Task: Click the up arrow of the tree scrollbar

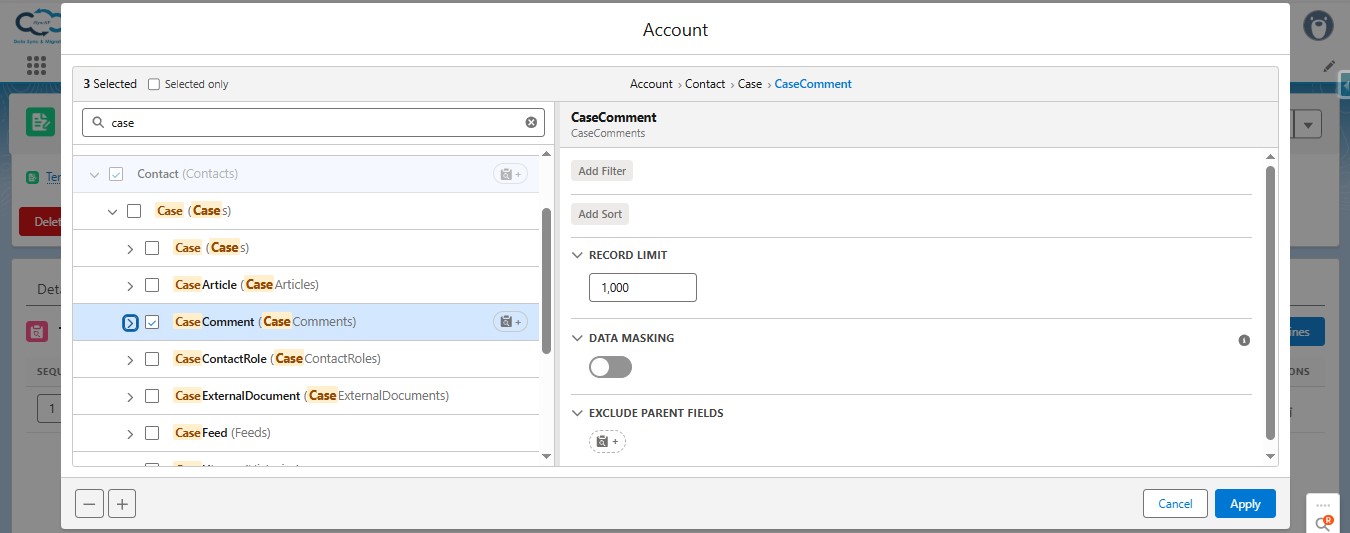Action: [546, 154]
